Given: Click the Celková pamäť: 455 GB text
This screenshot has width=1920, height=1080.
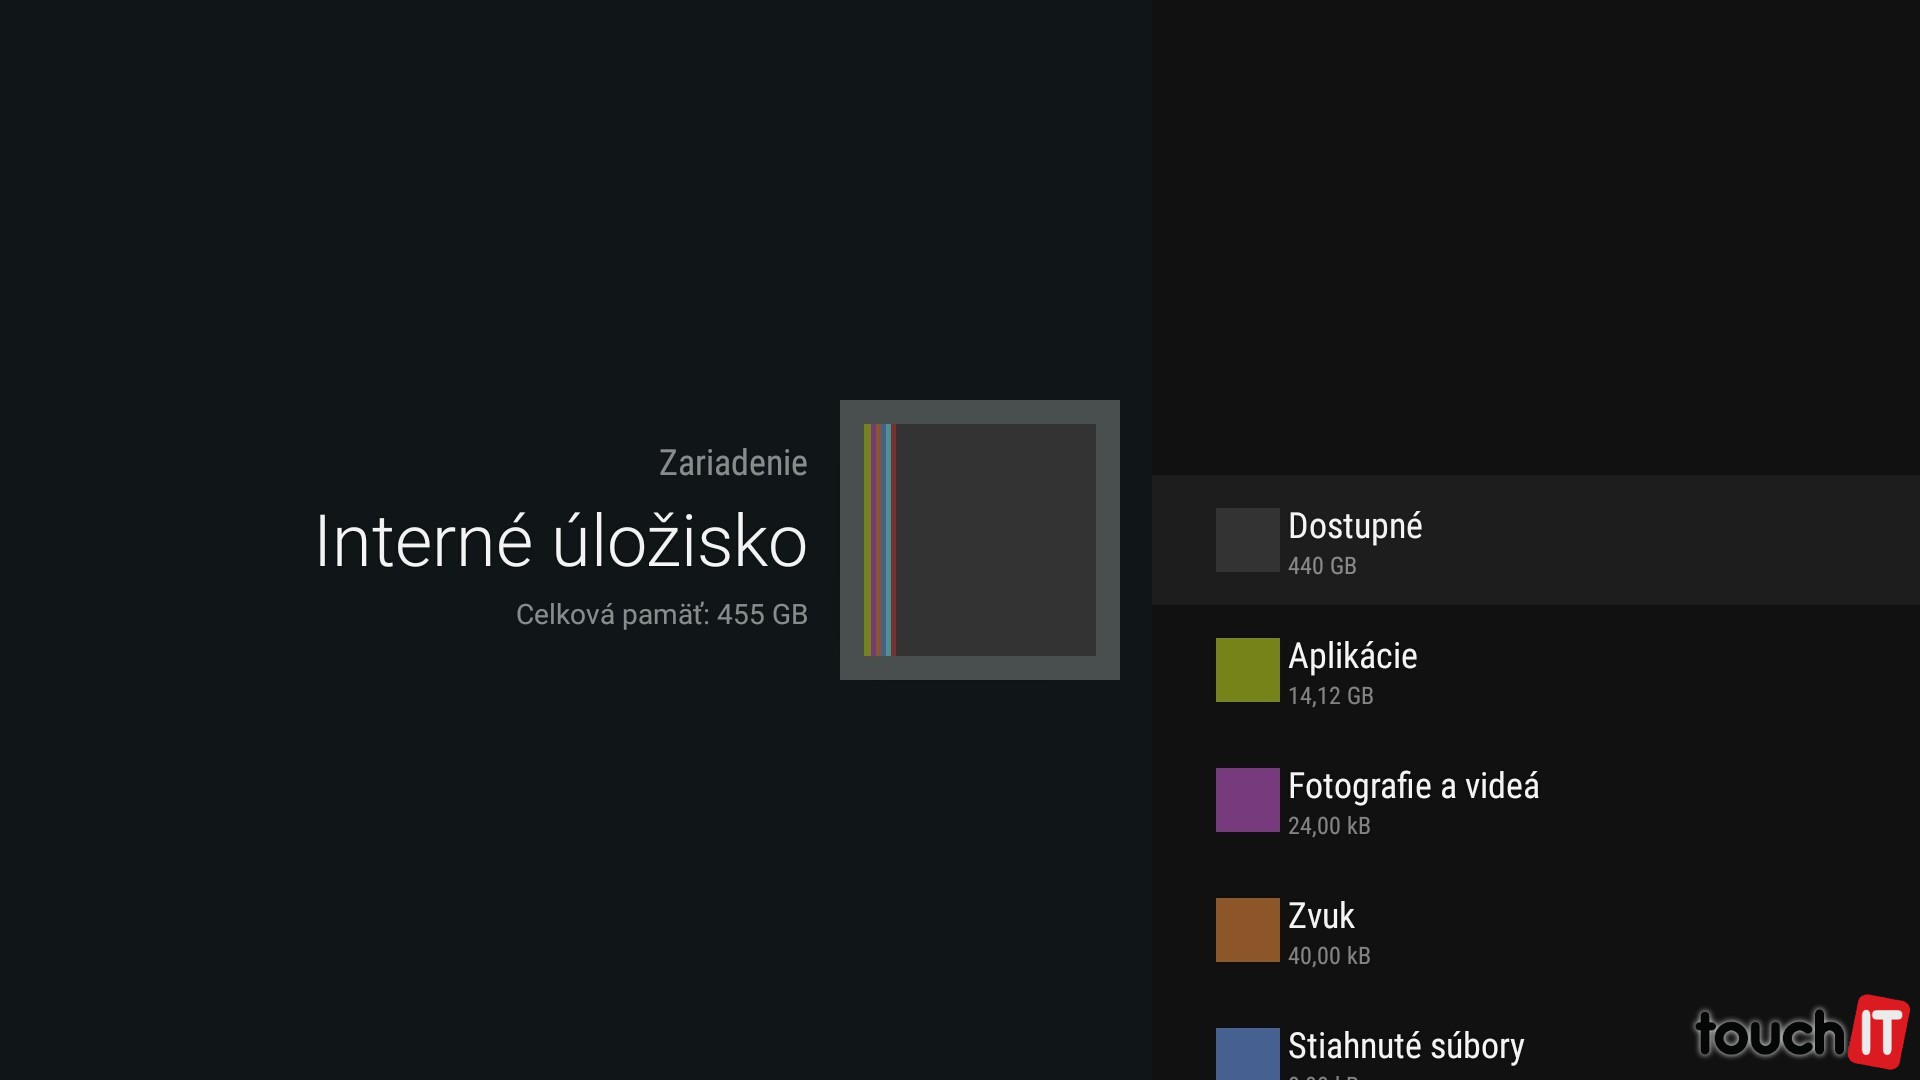Looking at the screenshot, I should click(x=661, y=614).
